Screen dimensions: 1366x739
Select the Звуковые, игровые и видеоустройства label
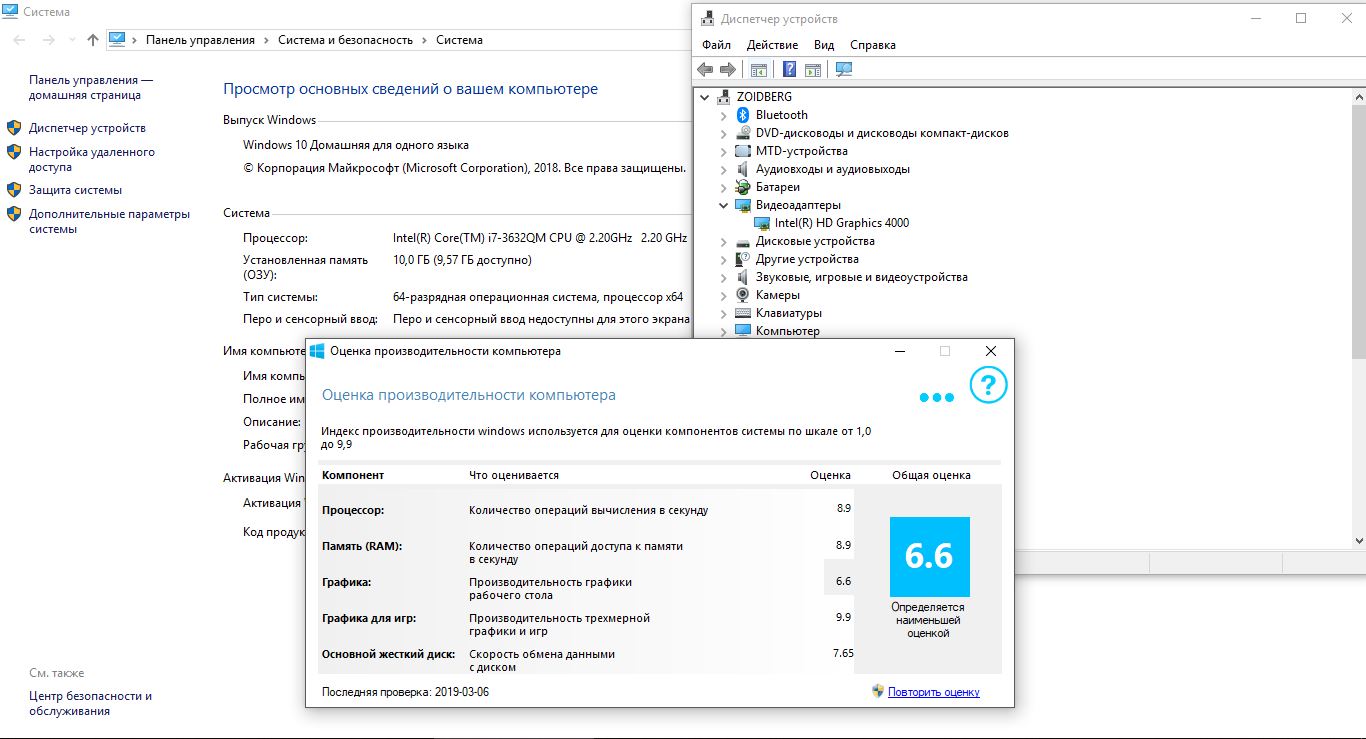click(x=862, y=277)
